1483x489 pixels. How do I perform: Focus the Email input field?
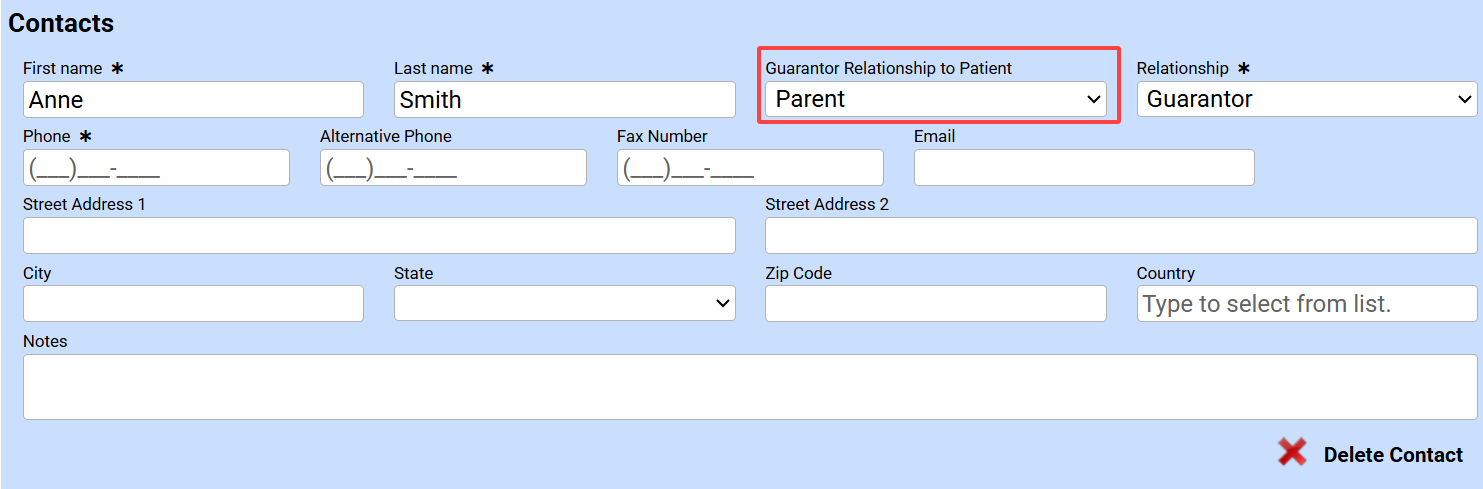click(1084, 168)
